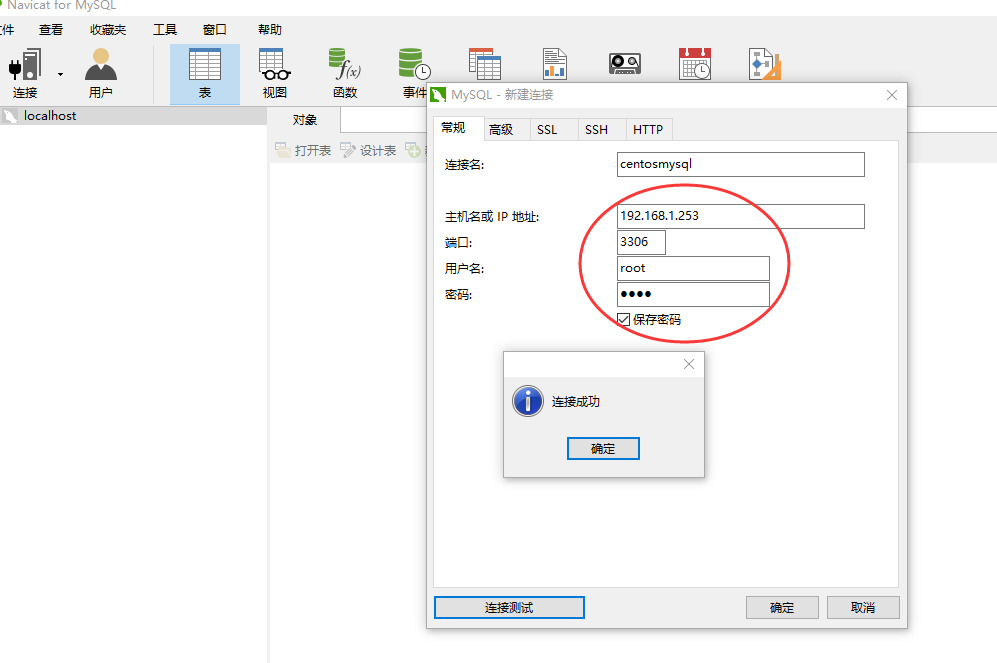Close the MySQL 新建连接 dialog
Image resolution: width=997 pixels, height=663 pixels.
click(892, 95)
